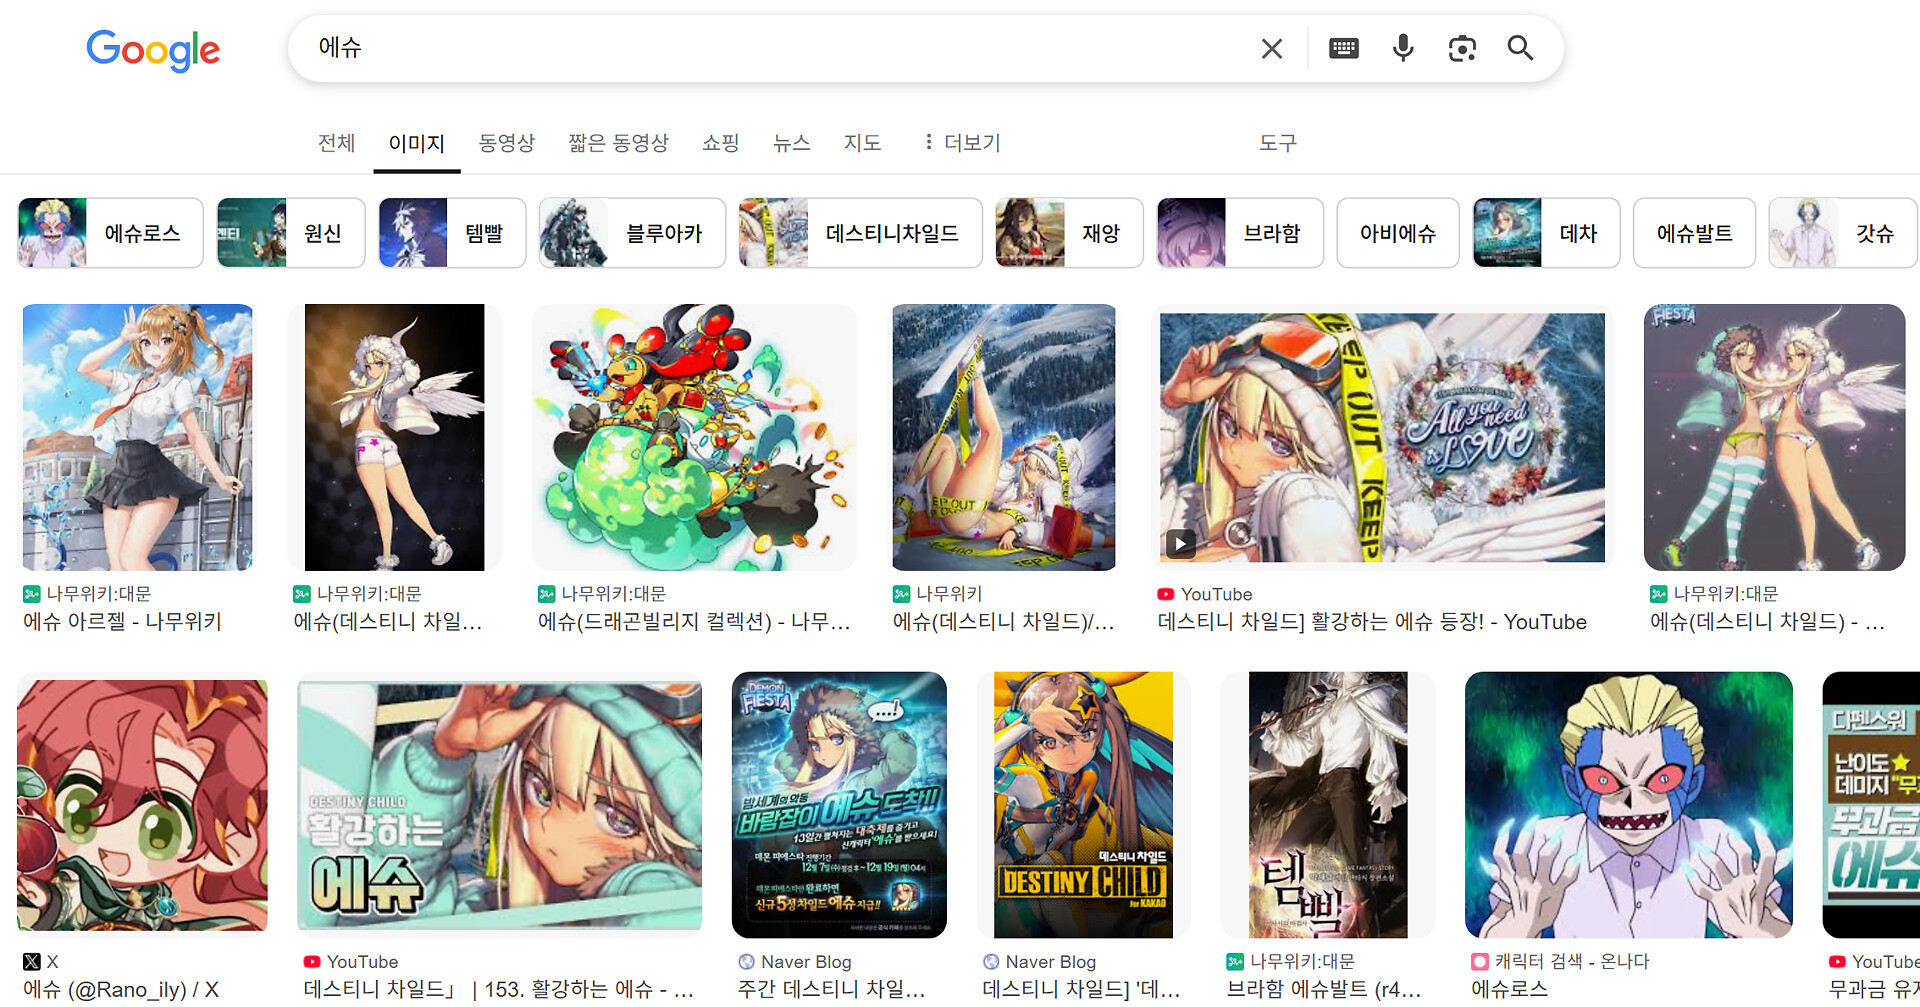Image resolution: width=1920 pixels, height=1007 pixels.
Task: Open the 에슈 아르젤 image thumbnail
Action: click(x=138, y=437)
